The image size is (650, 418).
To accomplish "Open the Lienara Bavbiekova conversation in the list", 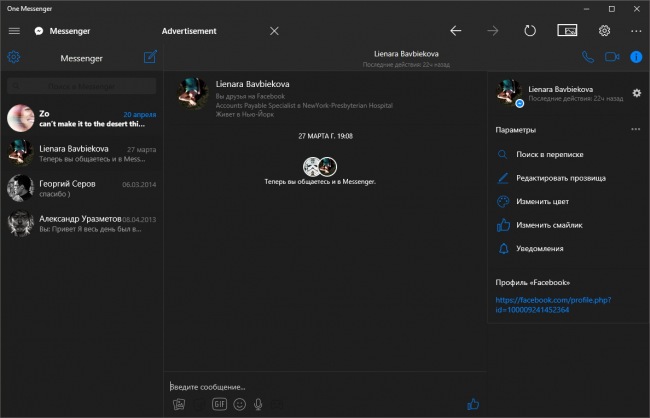I will pyautogui.click(x=82, y=153).
